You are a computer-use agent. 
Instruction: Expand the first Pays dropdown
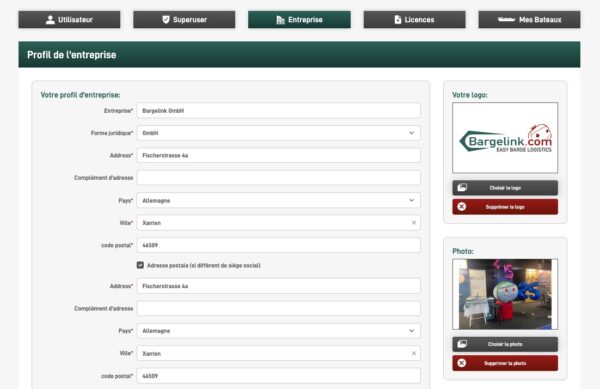click(x=279, y=200)
